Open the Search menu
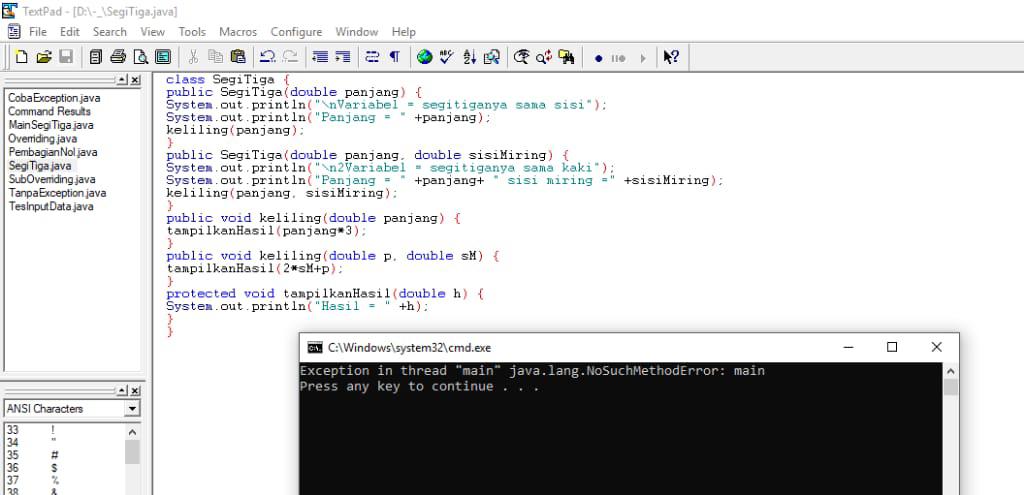The width and height of the screenshot is (1024, 495). (110, 31)
